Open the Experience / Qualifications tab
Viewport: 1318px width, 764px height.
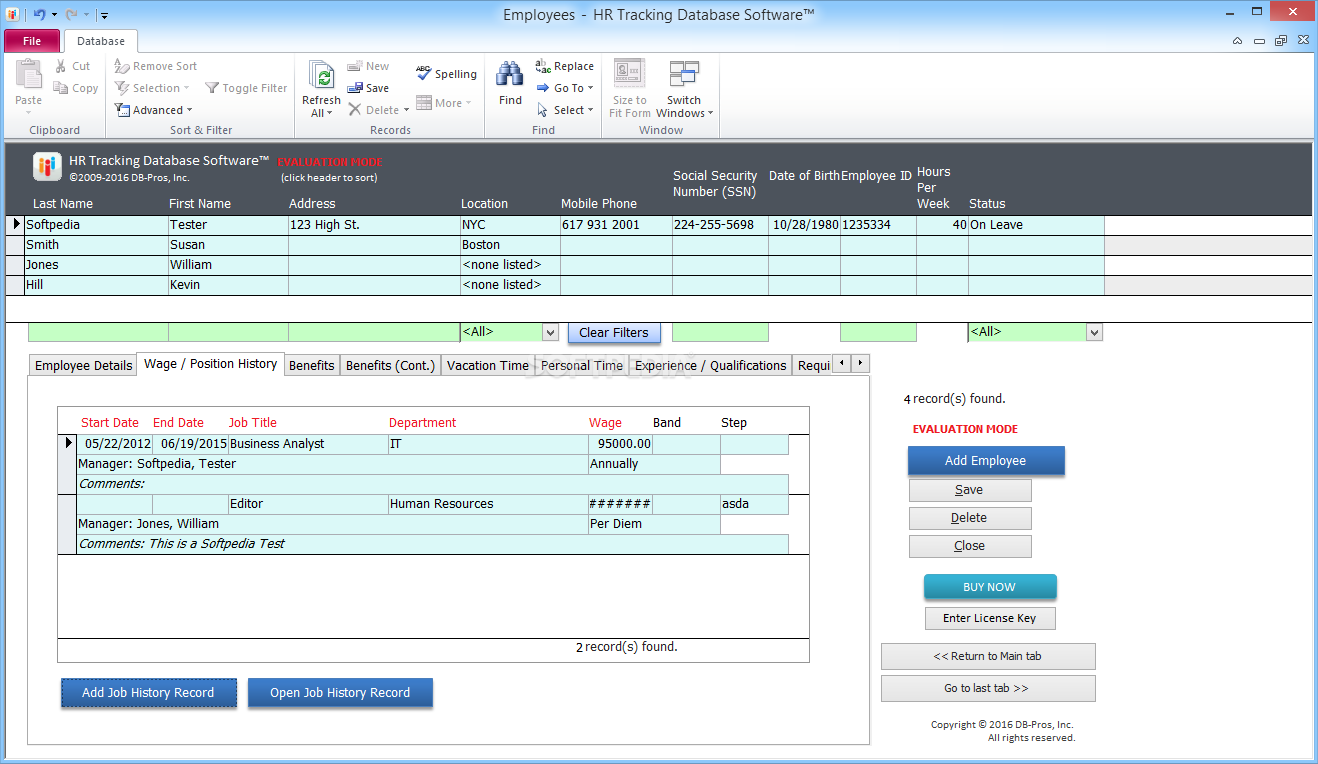coord(710,365)
